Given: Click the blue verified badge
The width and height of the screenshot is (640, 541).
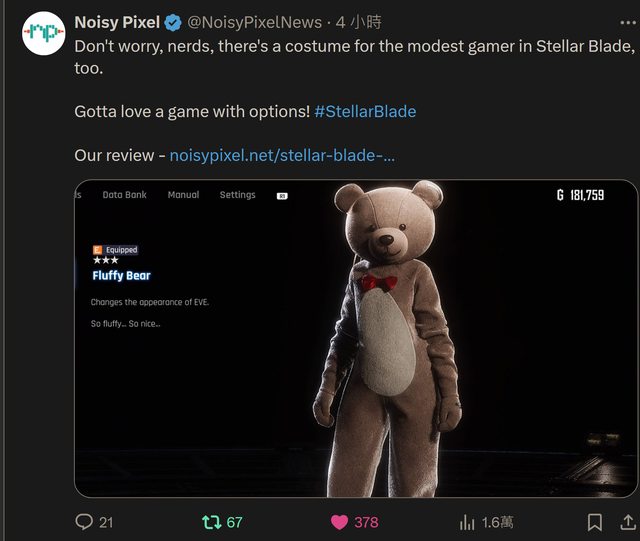Looking at the screenshot, I should (173, 22).
